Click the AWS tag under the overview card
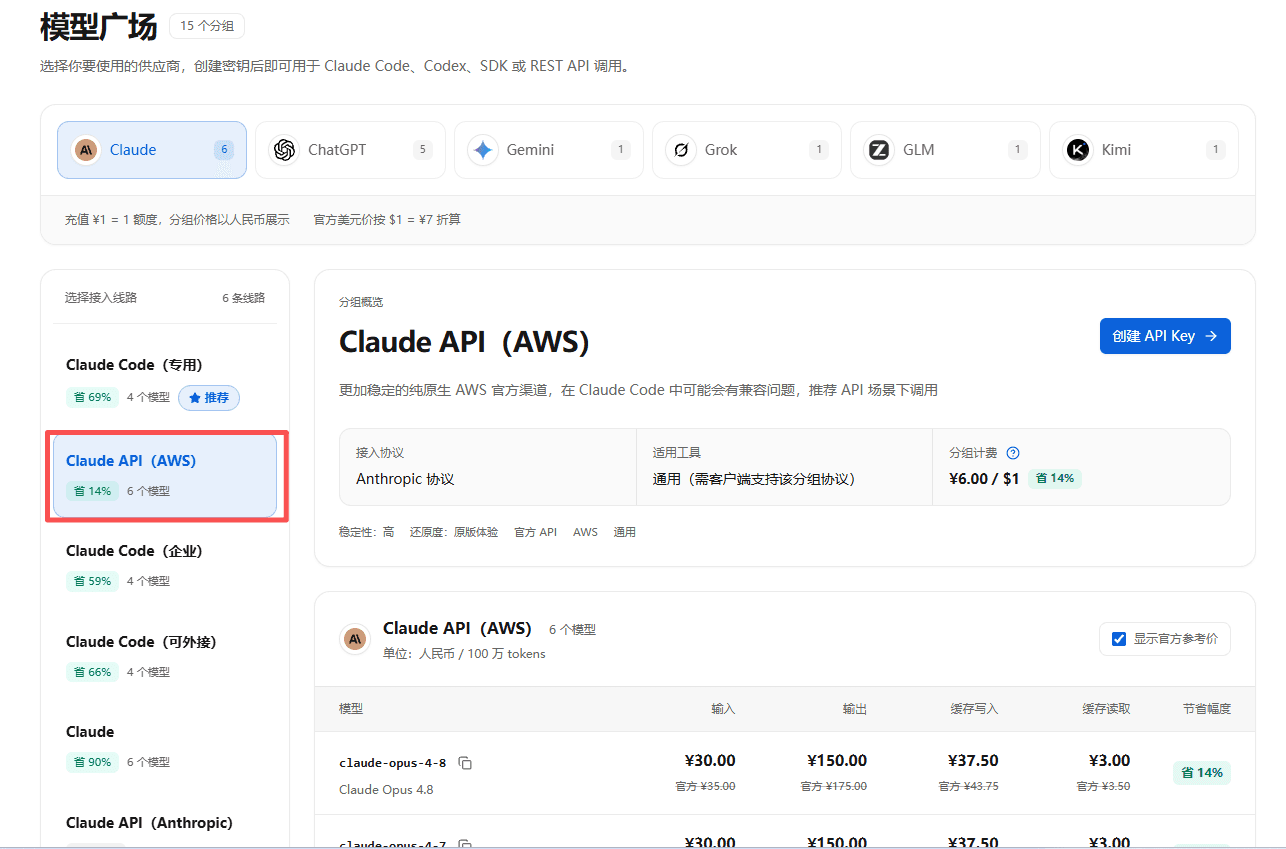The width and height of the screenshot is (1286, 849). (x=585, y=533)
